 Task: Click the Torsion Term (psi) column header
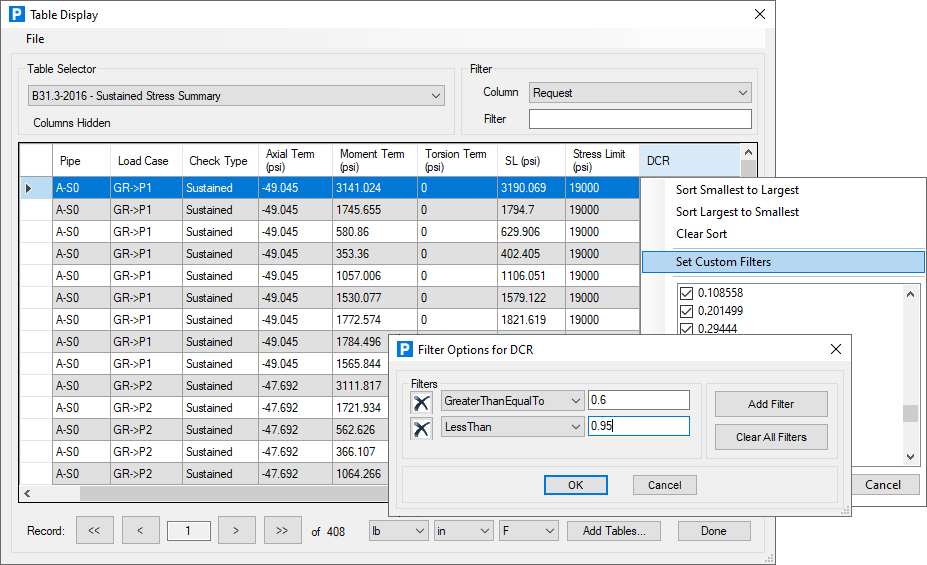458,160
